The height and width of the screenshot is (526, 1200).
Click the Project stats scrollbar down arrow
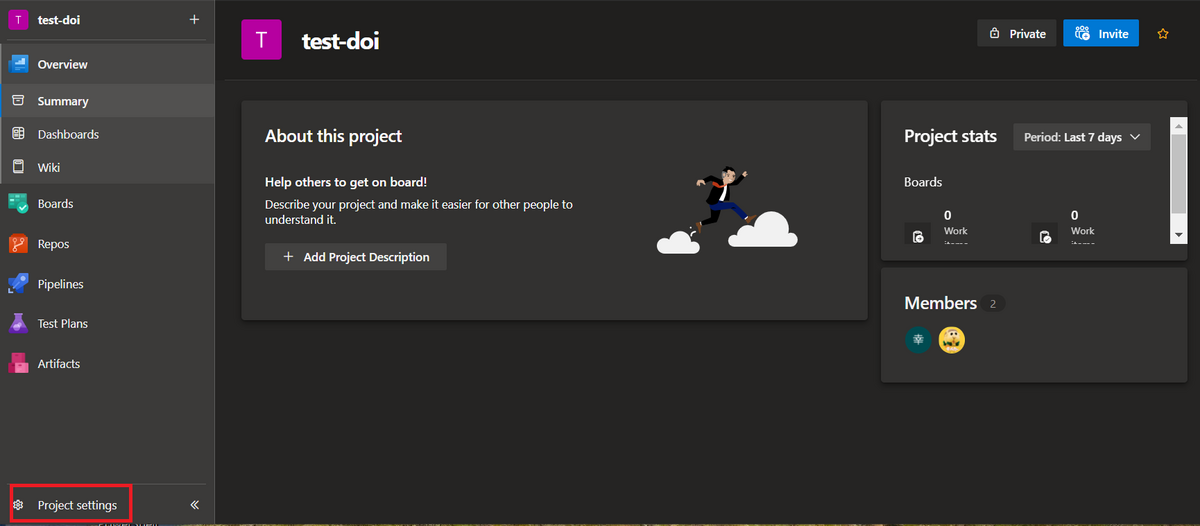coord(1179,235)
